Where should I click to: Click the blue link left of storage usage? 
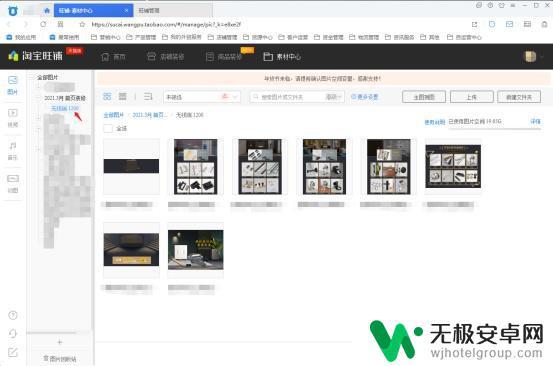(x=434, y=122)
